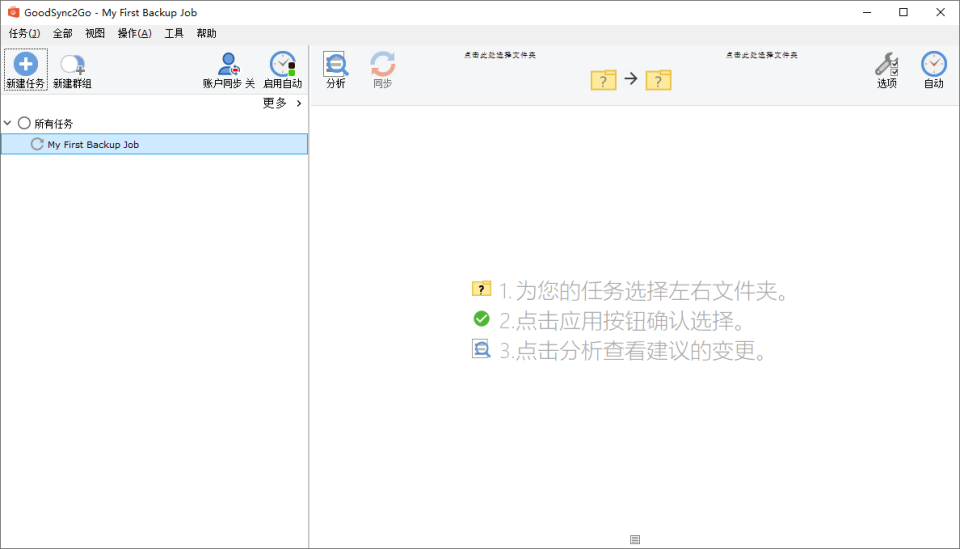Click the right folder path text
Image resolution: width=960 pixels, height=549 pixels.
762,55
